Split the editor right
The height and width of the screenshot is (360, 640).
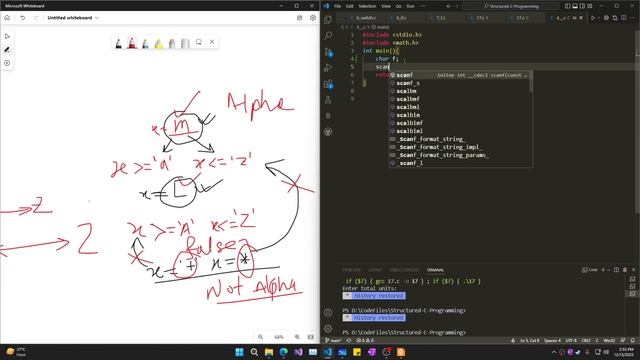[x=624, y=18]
